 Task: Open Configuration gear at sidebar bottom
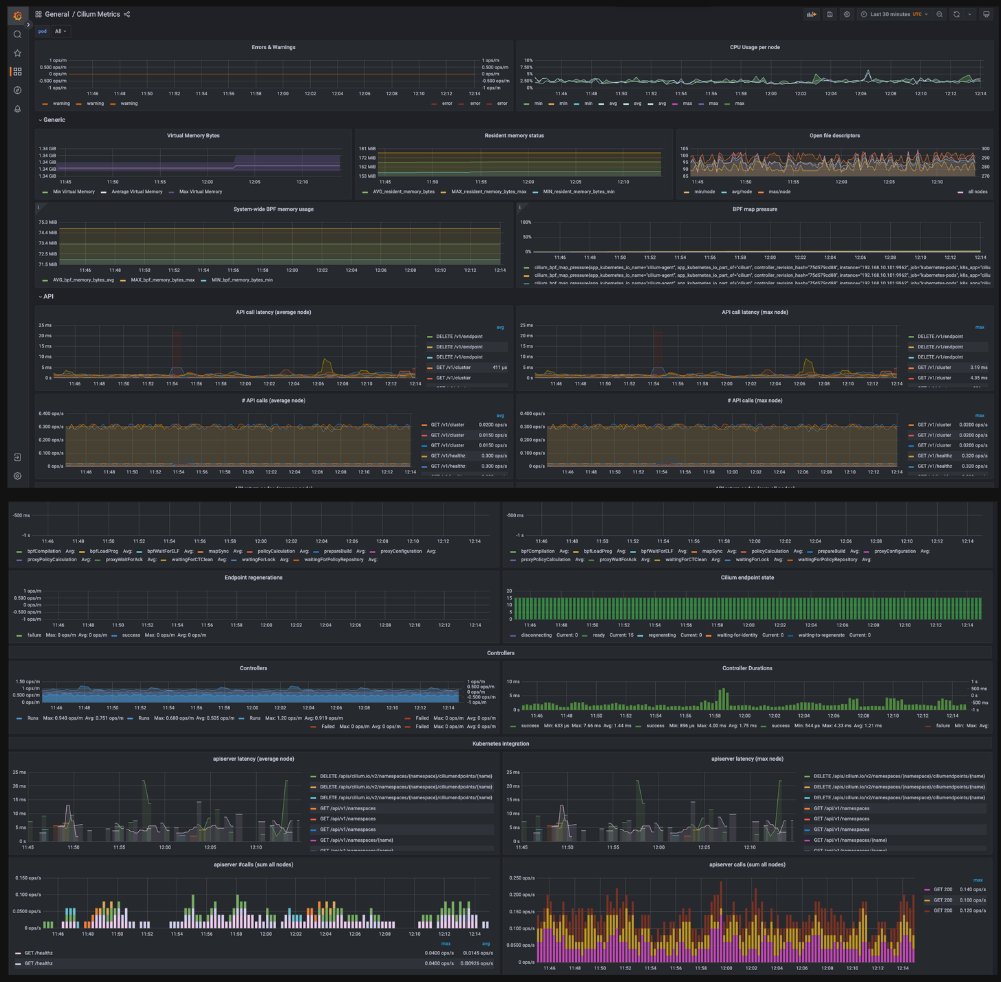point(17,476)
